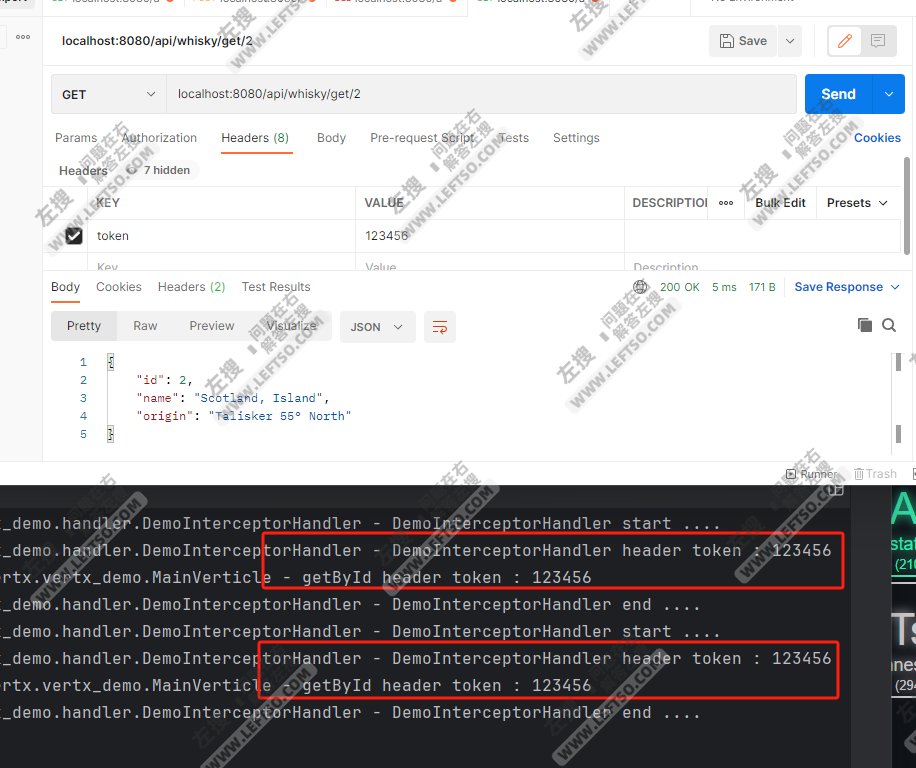Image resolution: width=916 pixels, height=768 pixels.
Task: Open the Test Results tab
Action: [x=276, y=287]
